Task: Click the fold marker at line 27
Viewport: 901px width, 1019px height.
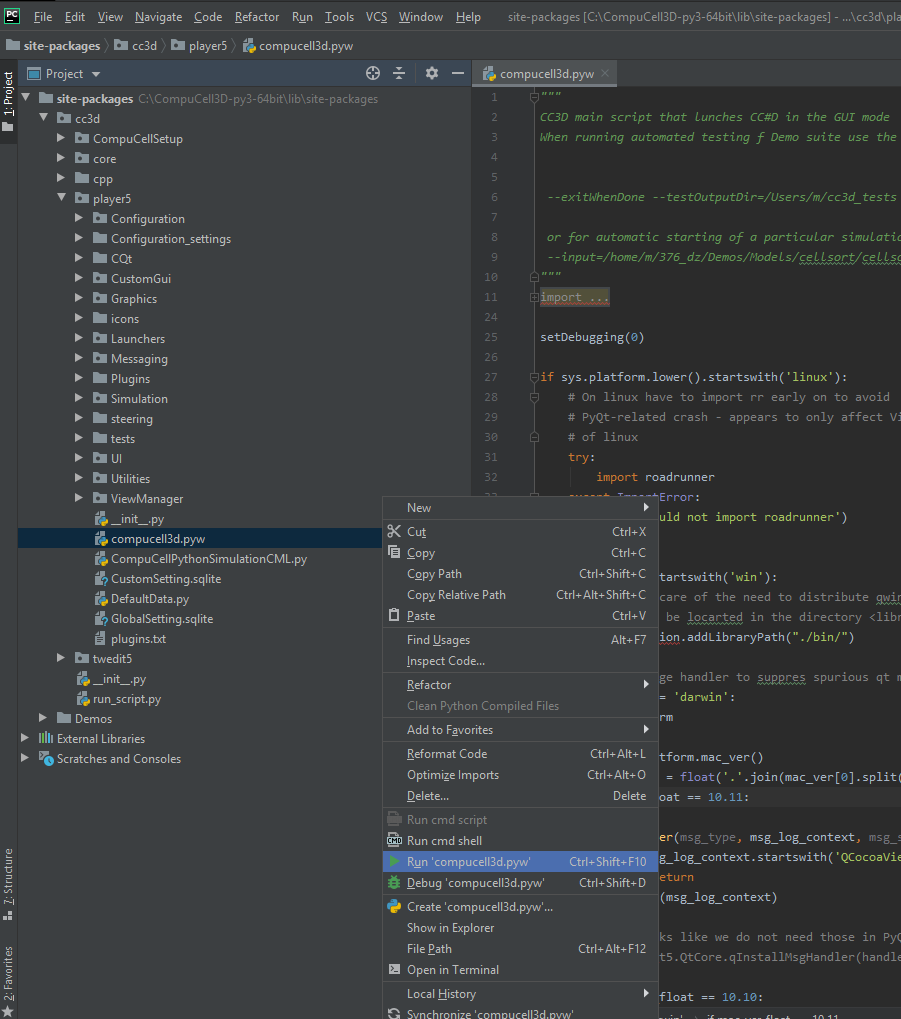Action: point(534,377)
